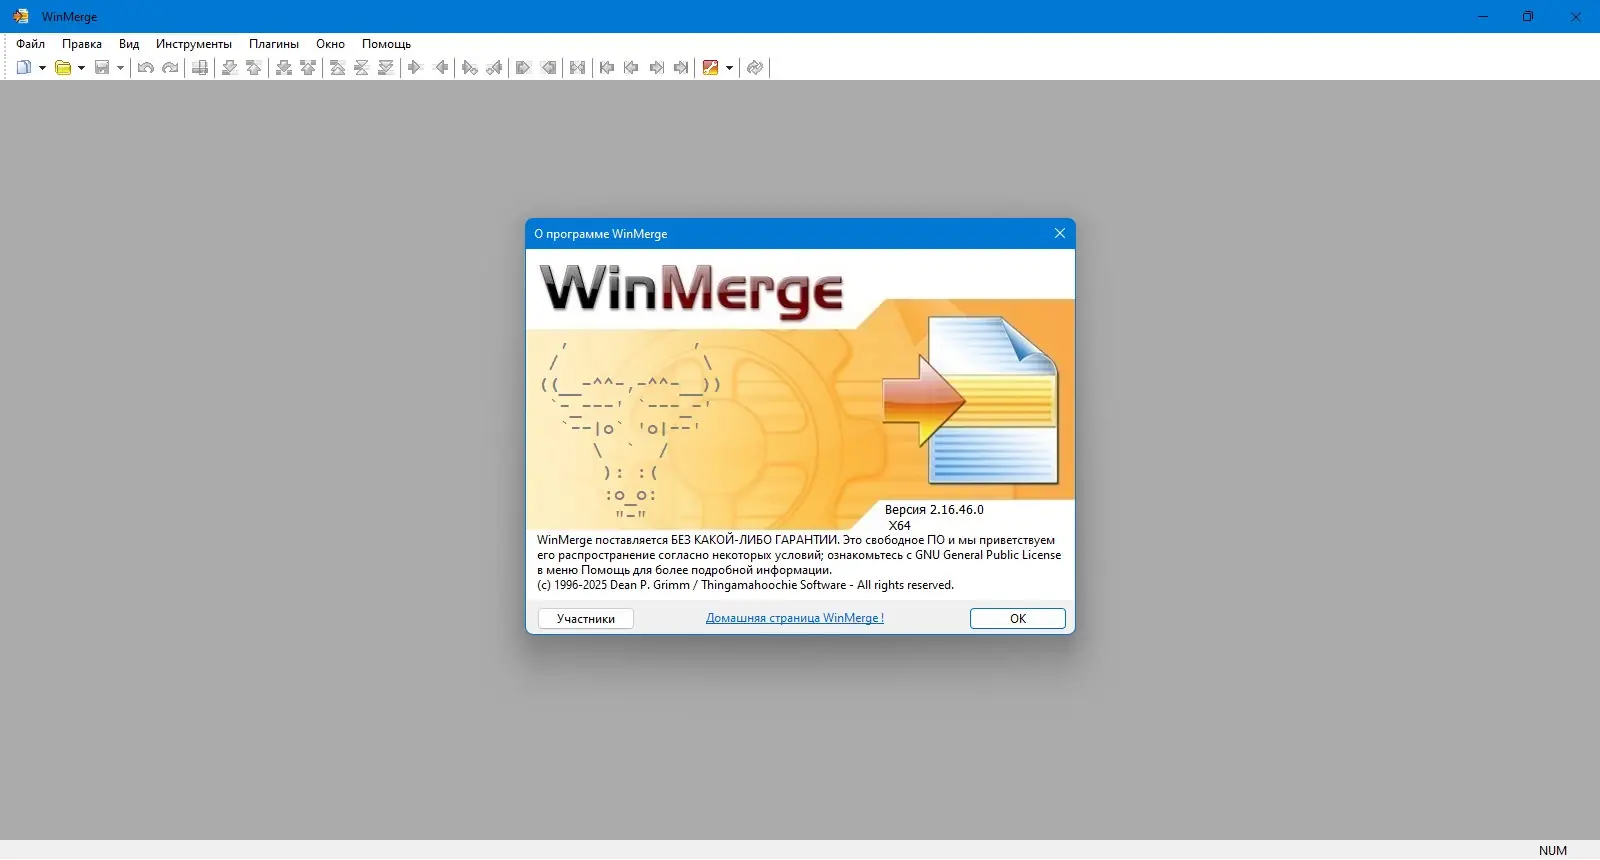The height and width of the screenshot is (860, 1600).
Task: Click the Save floppy disk icon
Action: (102, 68)
